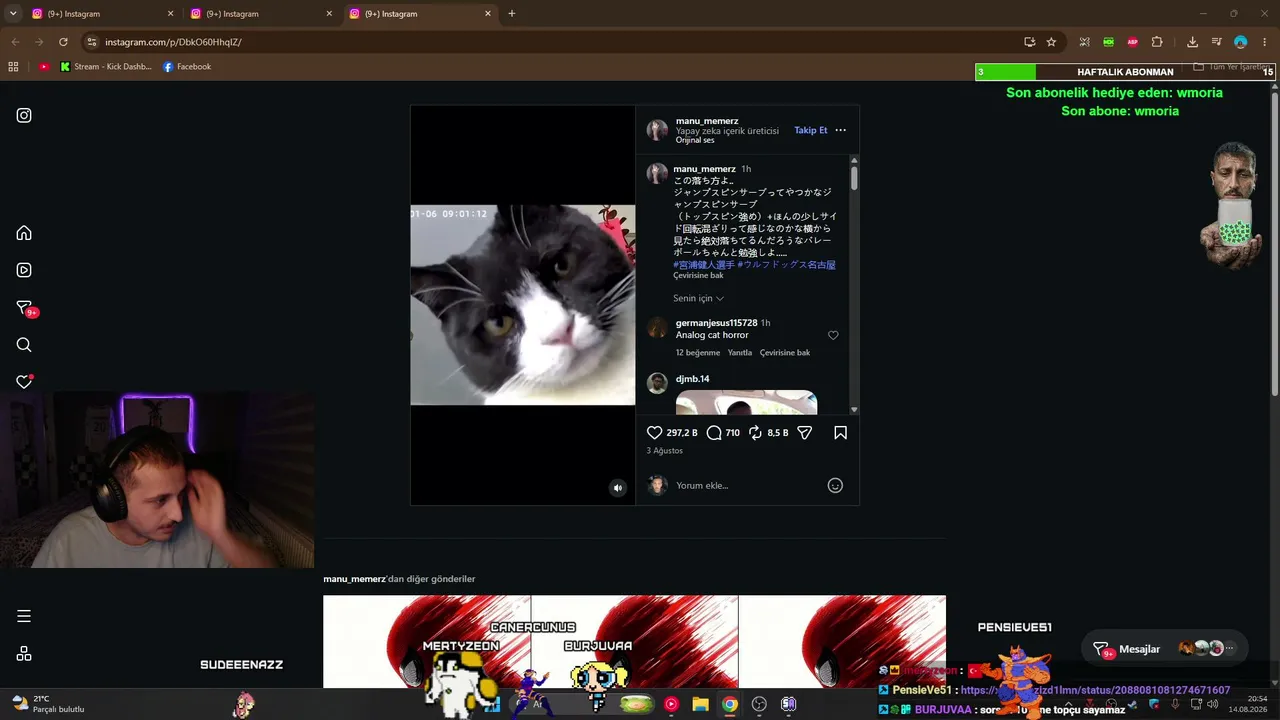The image size is (1280, 720).
Task: Go to Instagram Home in sidebar
Action: (24, 233)
